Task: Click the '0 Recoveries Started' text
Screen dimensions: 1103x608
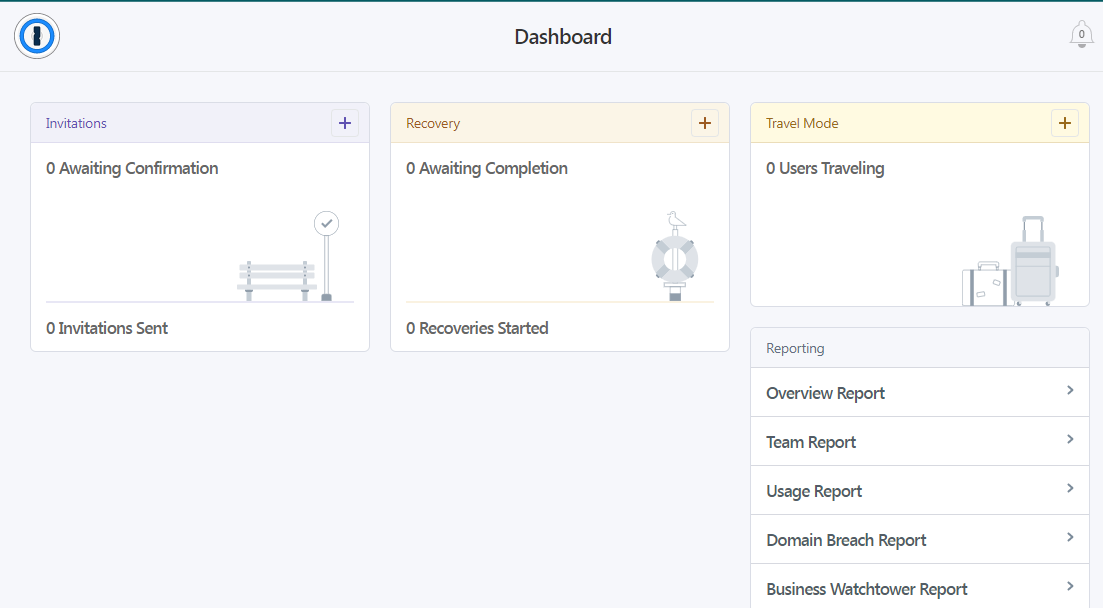Action: coord(477,328)
